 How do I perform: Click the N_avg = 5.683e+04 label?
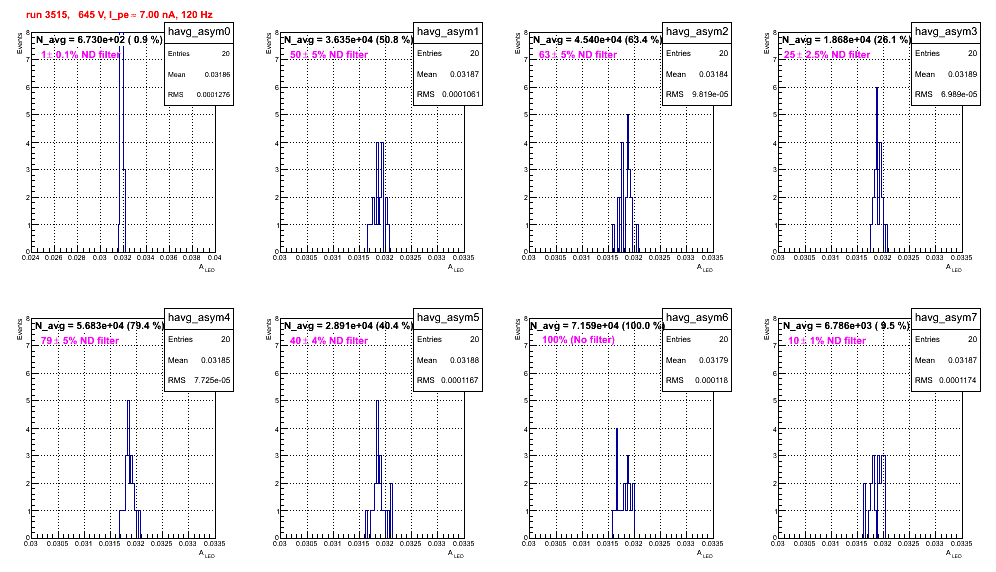pyautogui.click(x=98, y=326)
